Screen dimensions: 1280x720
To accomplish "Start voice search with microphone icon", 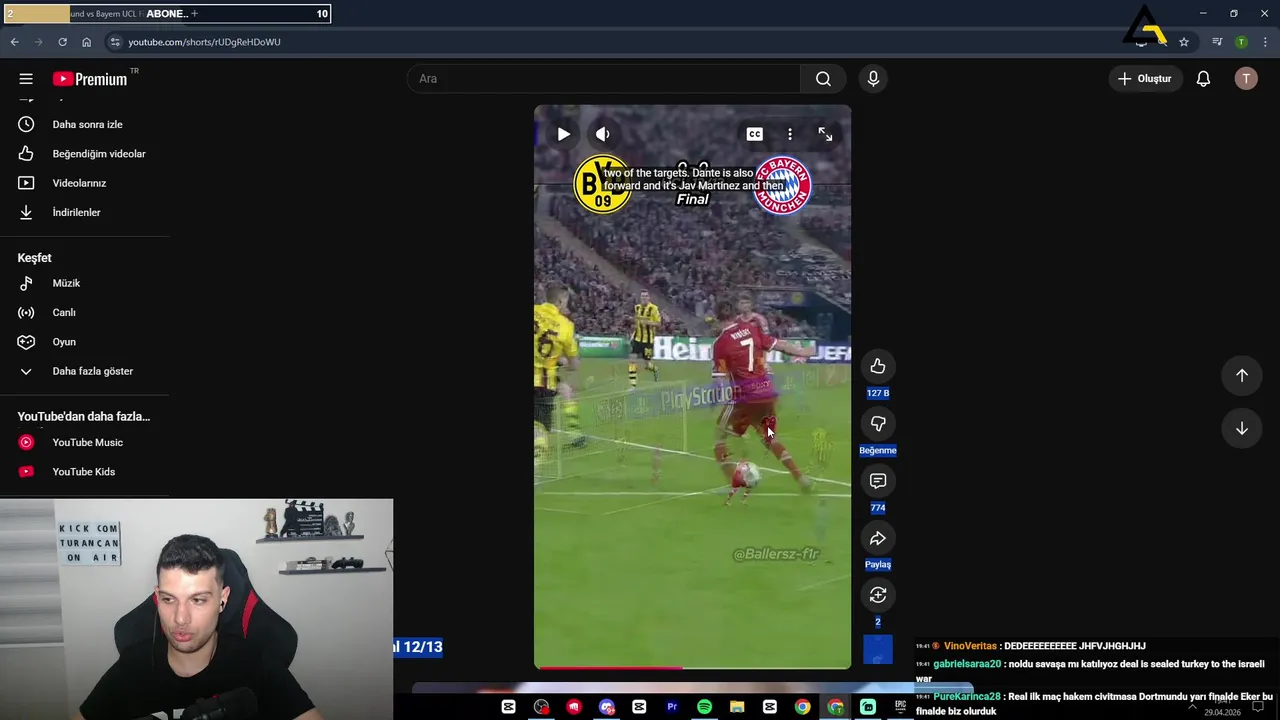I will coord(873,79).
